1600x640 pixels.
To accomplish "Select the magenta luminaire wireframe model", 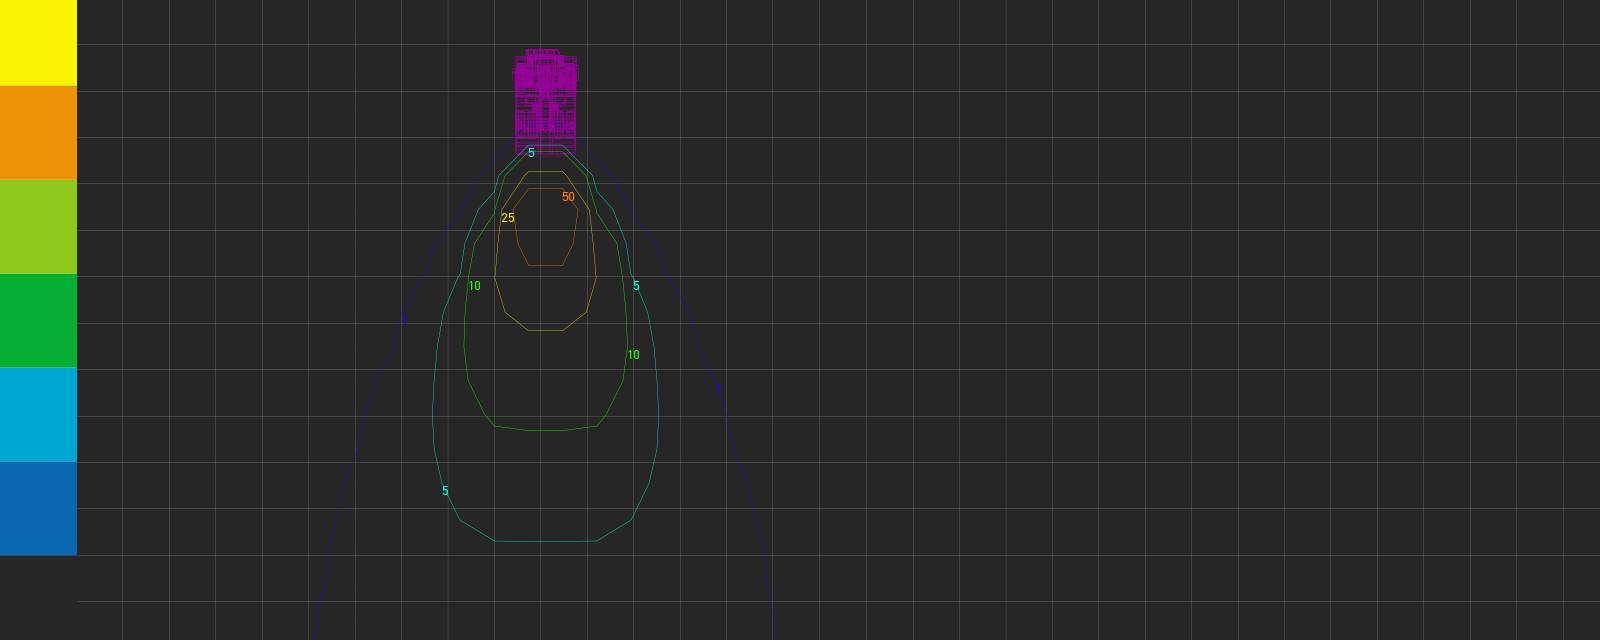I will click(x=545, y=100).
